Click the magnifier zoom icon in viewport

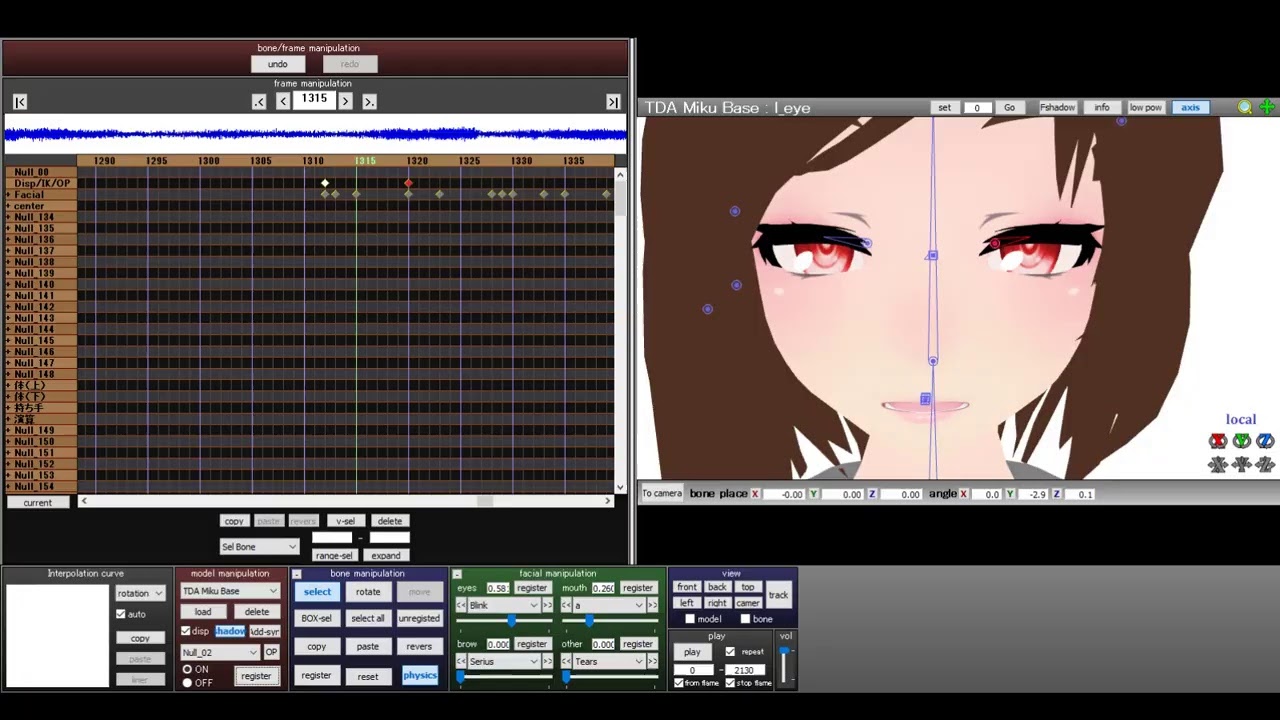point(1245,107)
